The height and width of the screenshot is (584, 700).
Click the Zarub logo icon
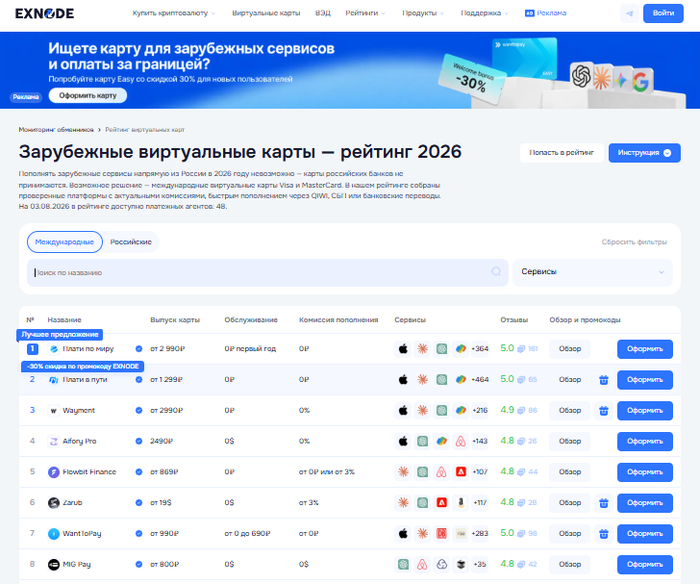click(54, 503)
